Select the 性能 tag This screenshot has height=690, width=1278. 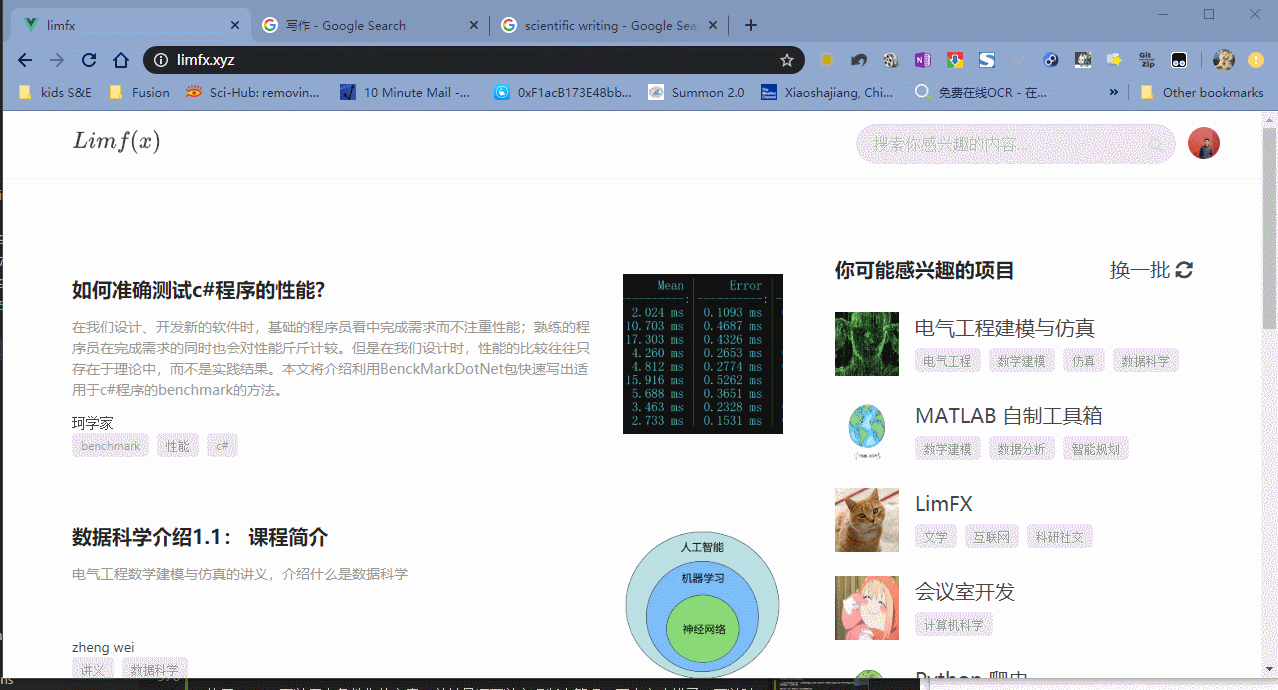[178, 446]
